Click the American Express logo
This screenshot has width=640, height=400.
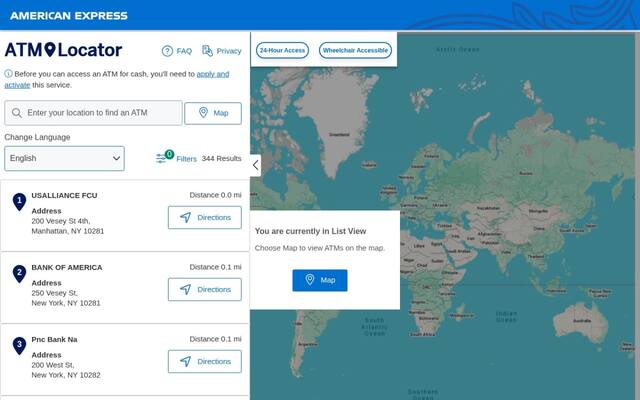pos(69,16)
